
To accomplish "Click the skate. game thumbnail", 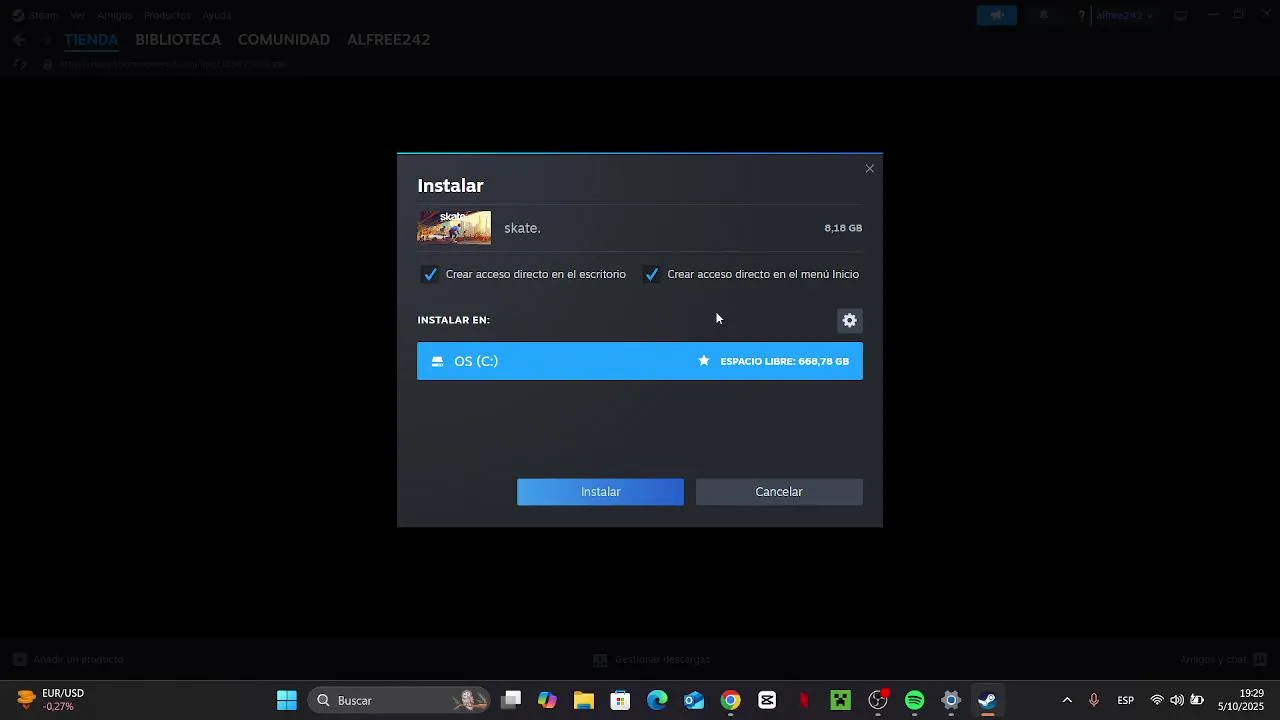I will (454, 228).
